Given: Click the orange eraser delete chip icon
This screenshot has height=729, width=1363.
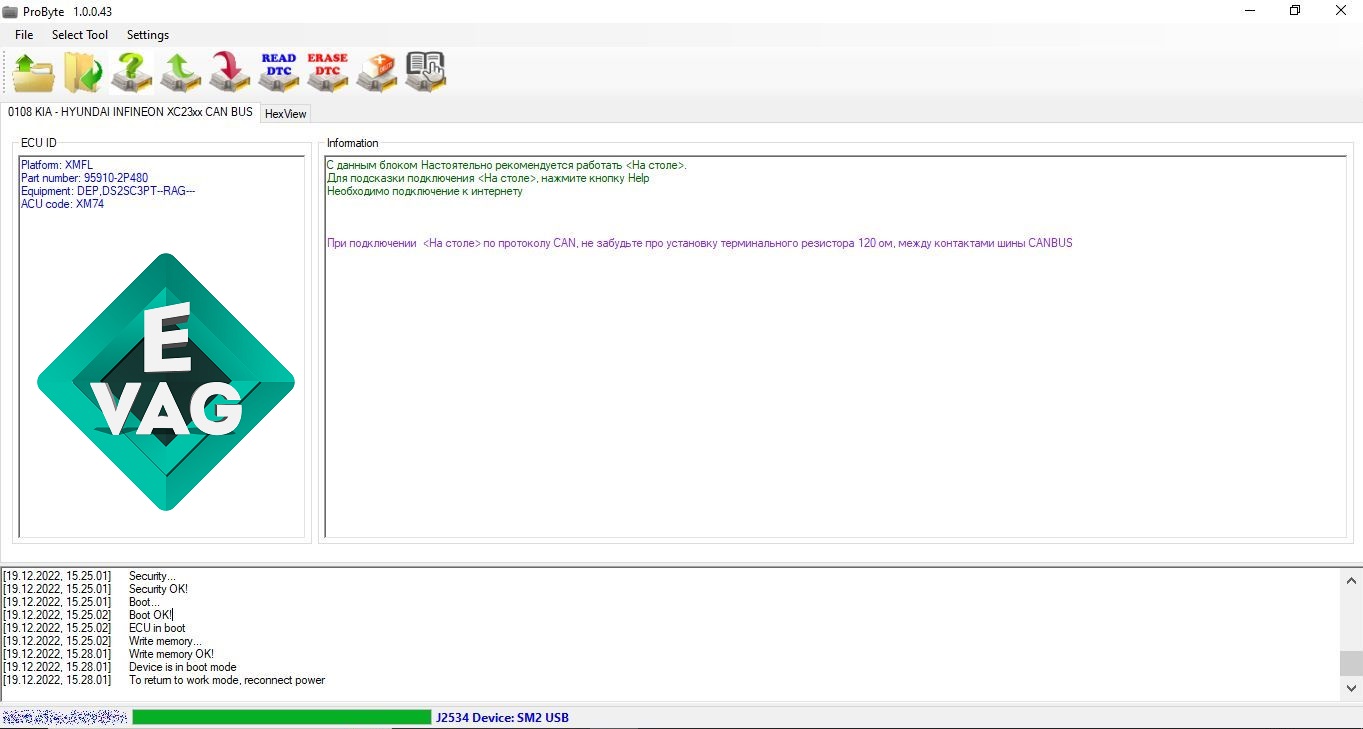Looking at the screenshot, I should coord(377,73).
